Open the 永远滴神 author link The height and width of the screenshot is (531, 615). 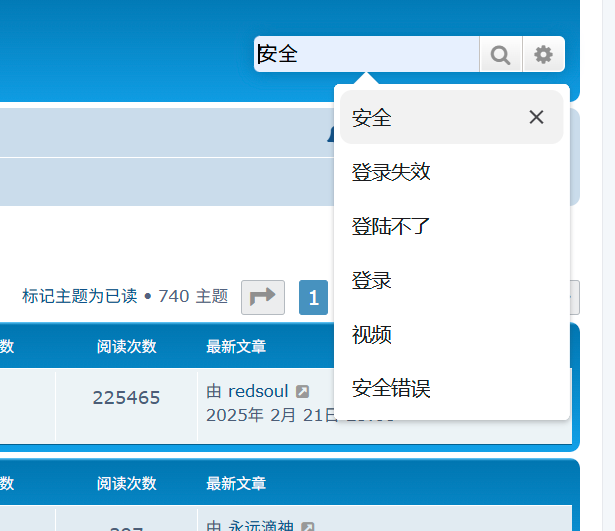pyautogui.click(x=261, y=526)
